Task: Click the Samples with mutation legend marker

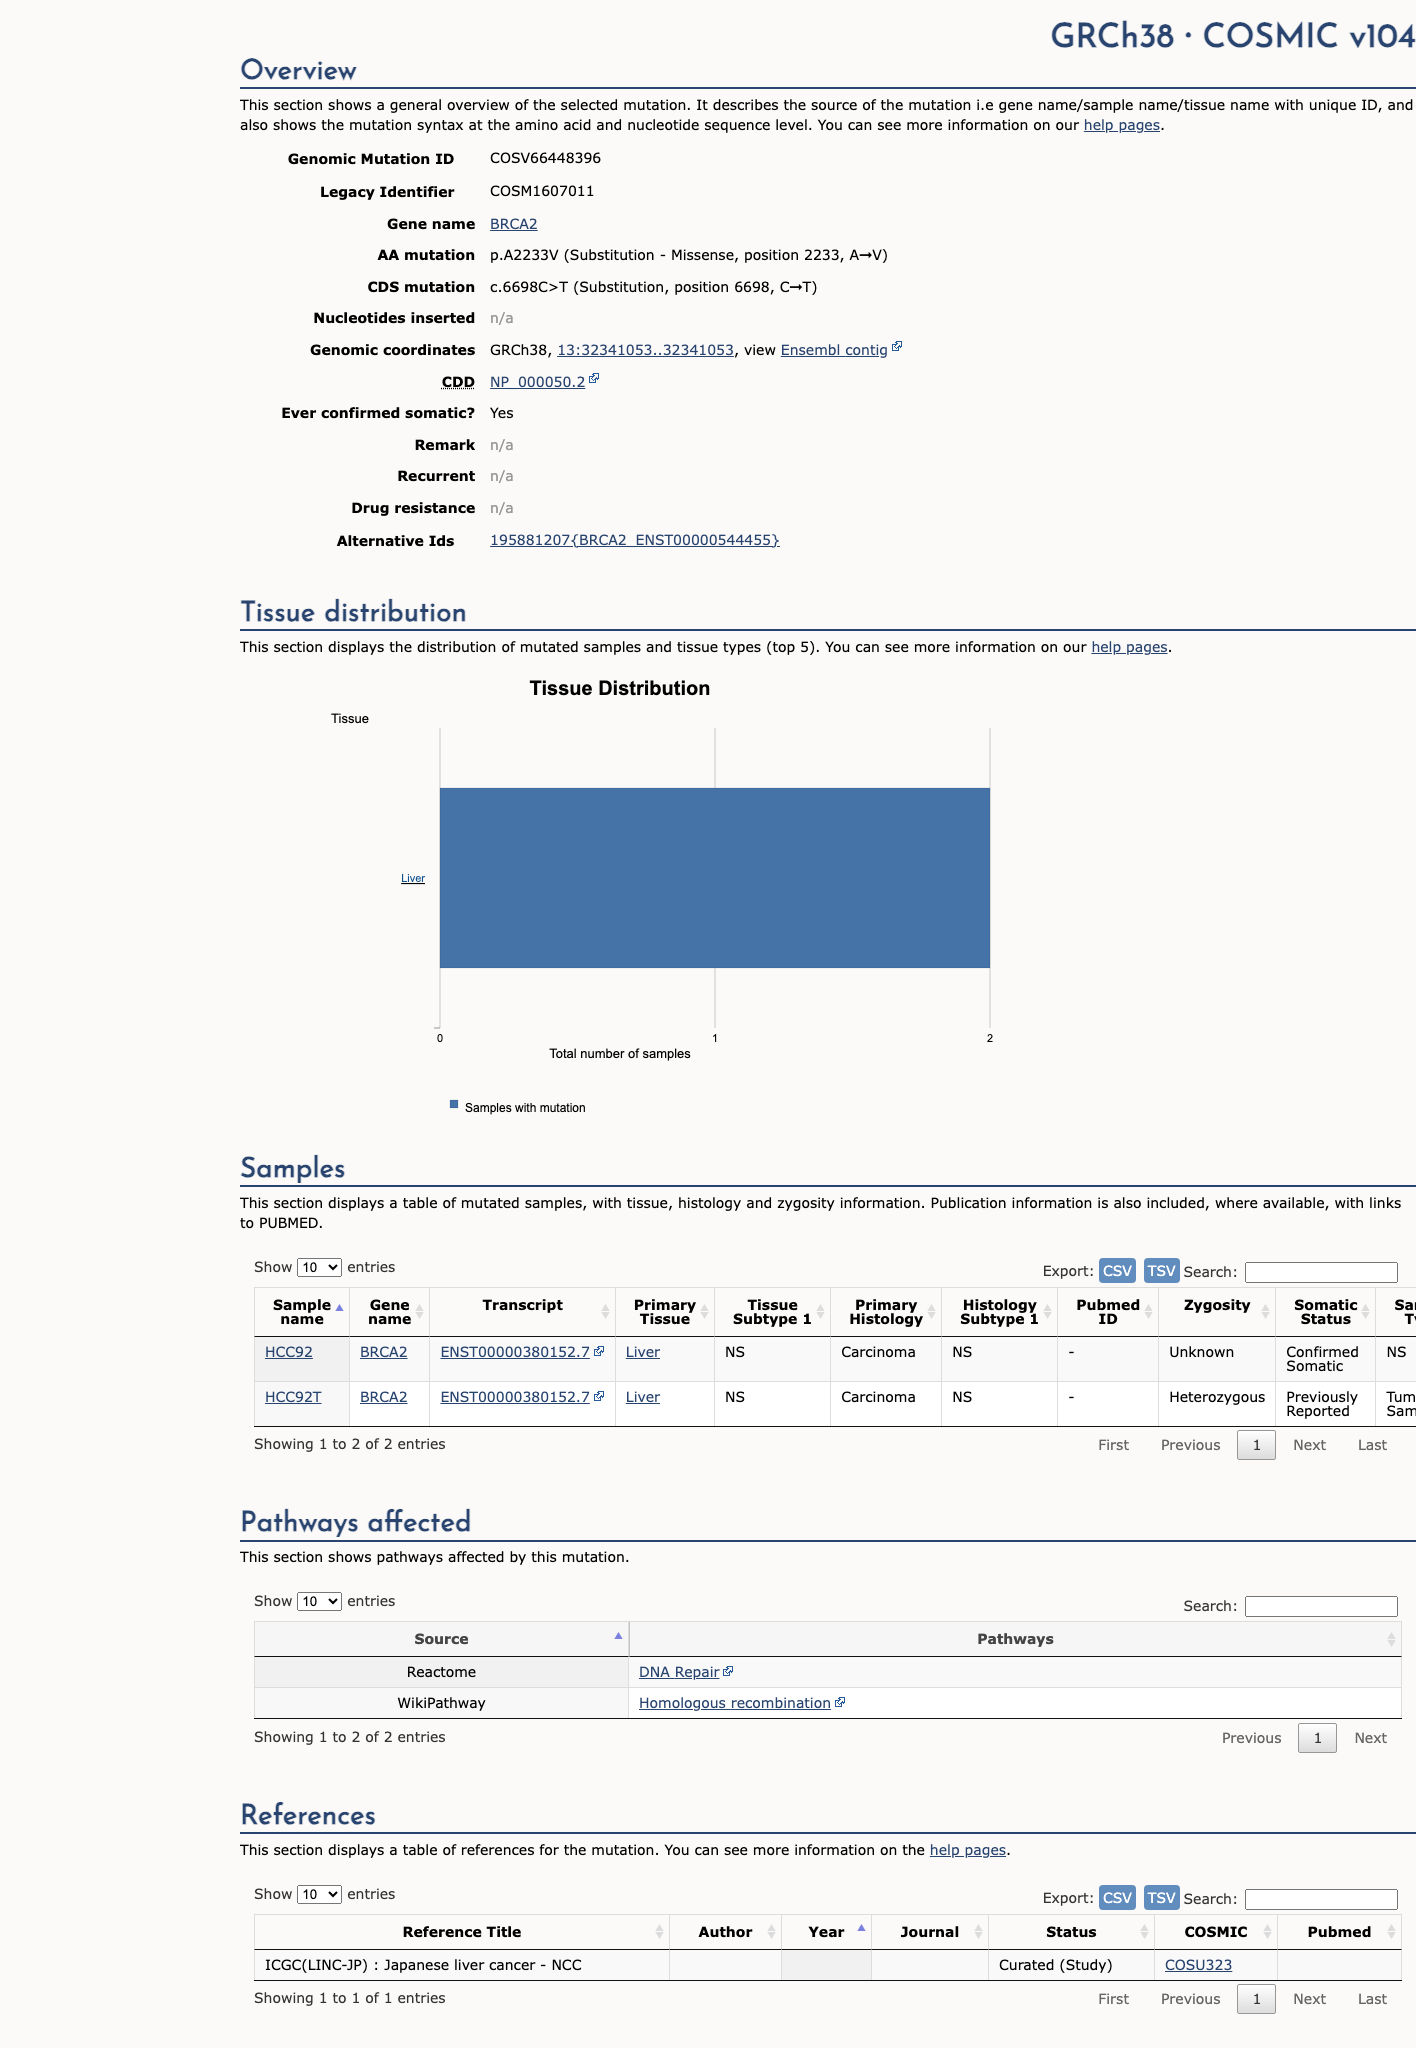Action: 454,1105
